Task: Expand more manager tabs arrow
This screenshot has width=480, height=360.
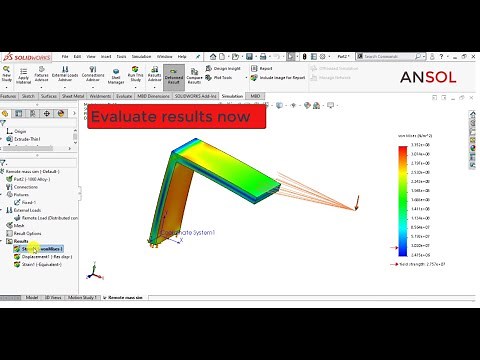Action: (74, 114)
